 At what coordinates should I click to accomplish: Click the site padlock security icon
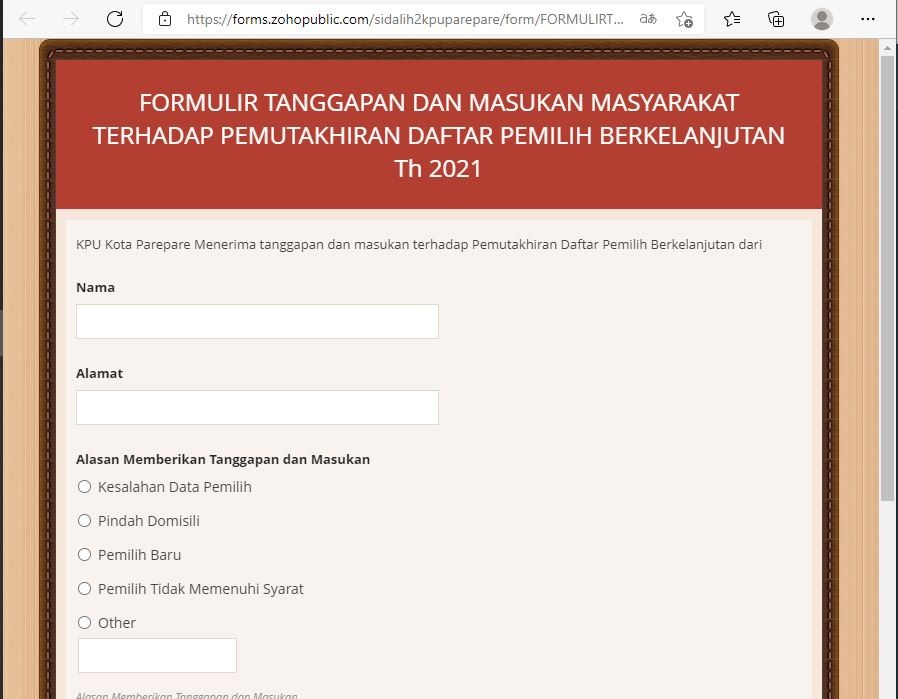pyautogui.click(x=165, y=19)
